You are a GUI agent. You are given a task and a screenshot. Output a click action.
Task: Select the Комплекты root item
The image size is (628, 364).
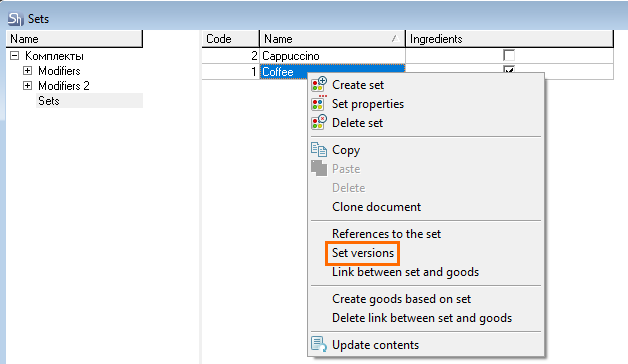click(x=54, y=56)
